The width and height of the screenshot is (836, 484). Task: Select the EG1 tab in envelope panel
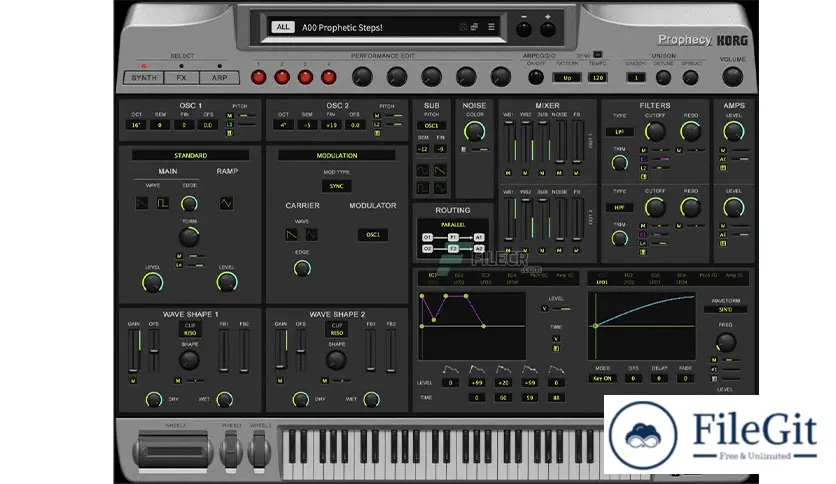tap(432, 275)
